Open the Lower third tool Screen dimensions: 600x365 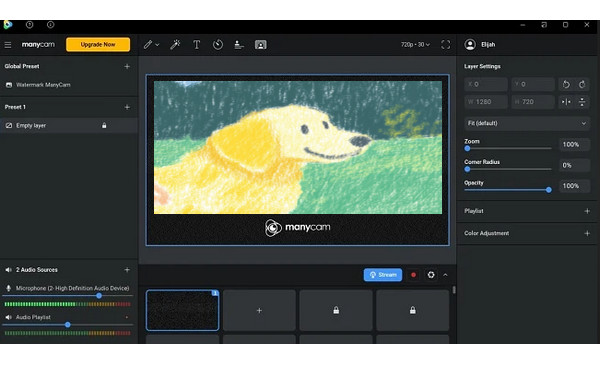click(x=239, y=45)
